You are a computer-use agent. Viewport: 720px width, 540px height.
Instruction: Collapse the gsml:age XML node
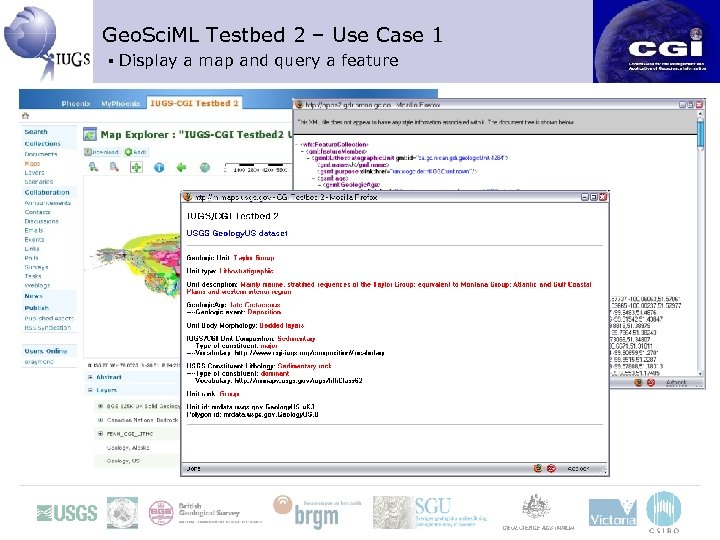tap(314, 178)
